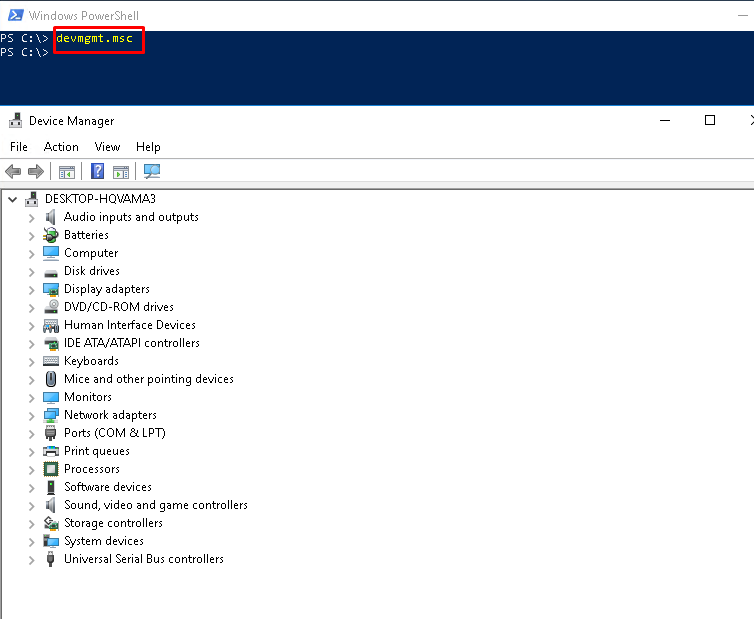Screen dimensions: 754x619
Task: Click the Forward arrow toolbar icon
Action: (36, 171)
